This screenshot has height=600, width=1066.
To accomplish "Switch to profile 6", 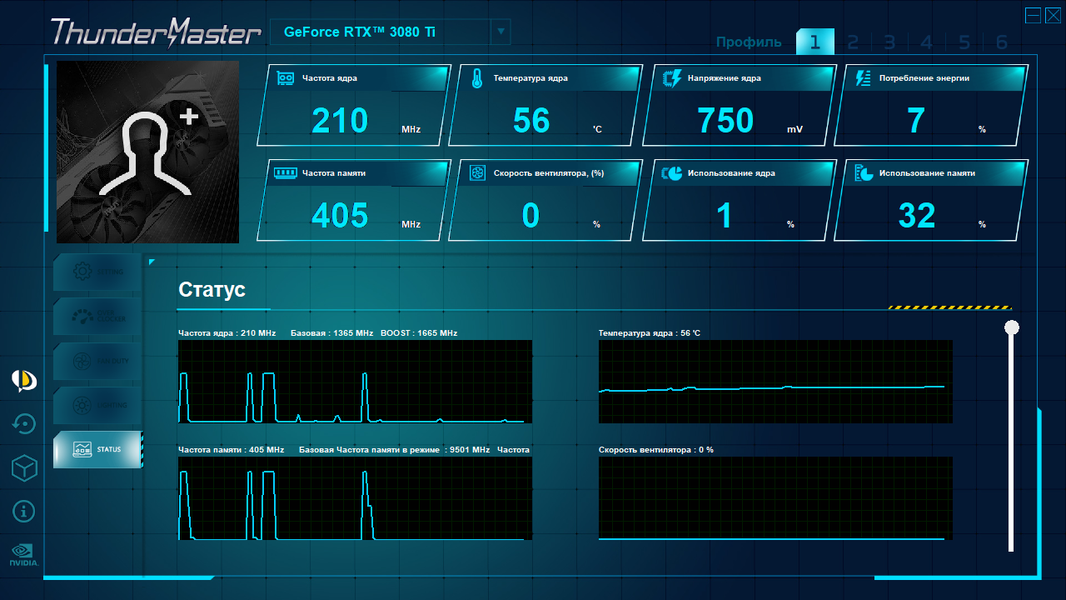I will tap(1001, 42).
